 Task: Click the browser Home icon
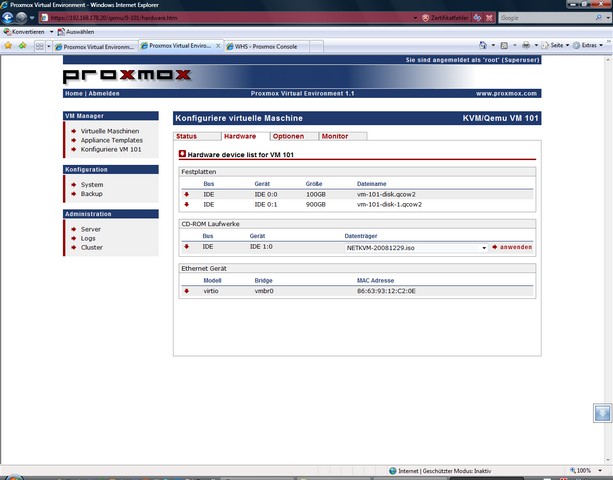[483, 45]
